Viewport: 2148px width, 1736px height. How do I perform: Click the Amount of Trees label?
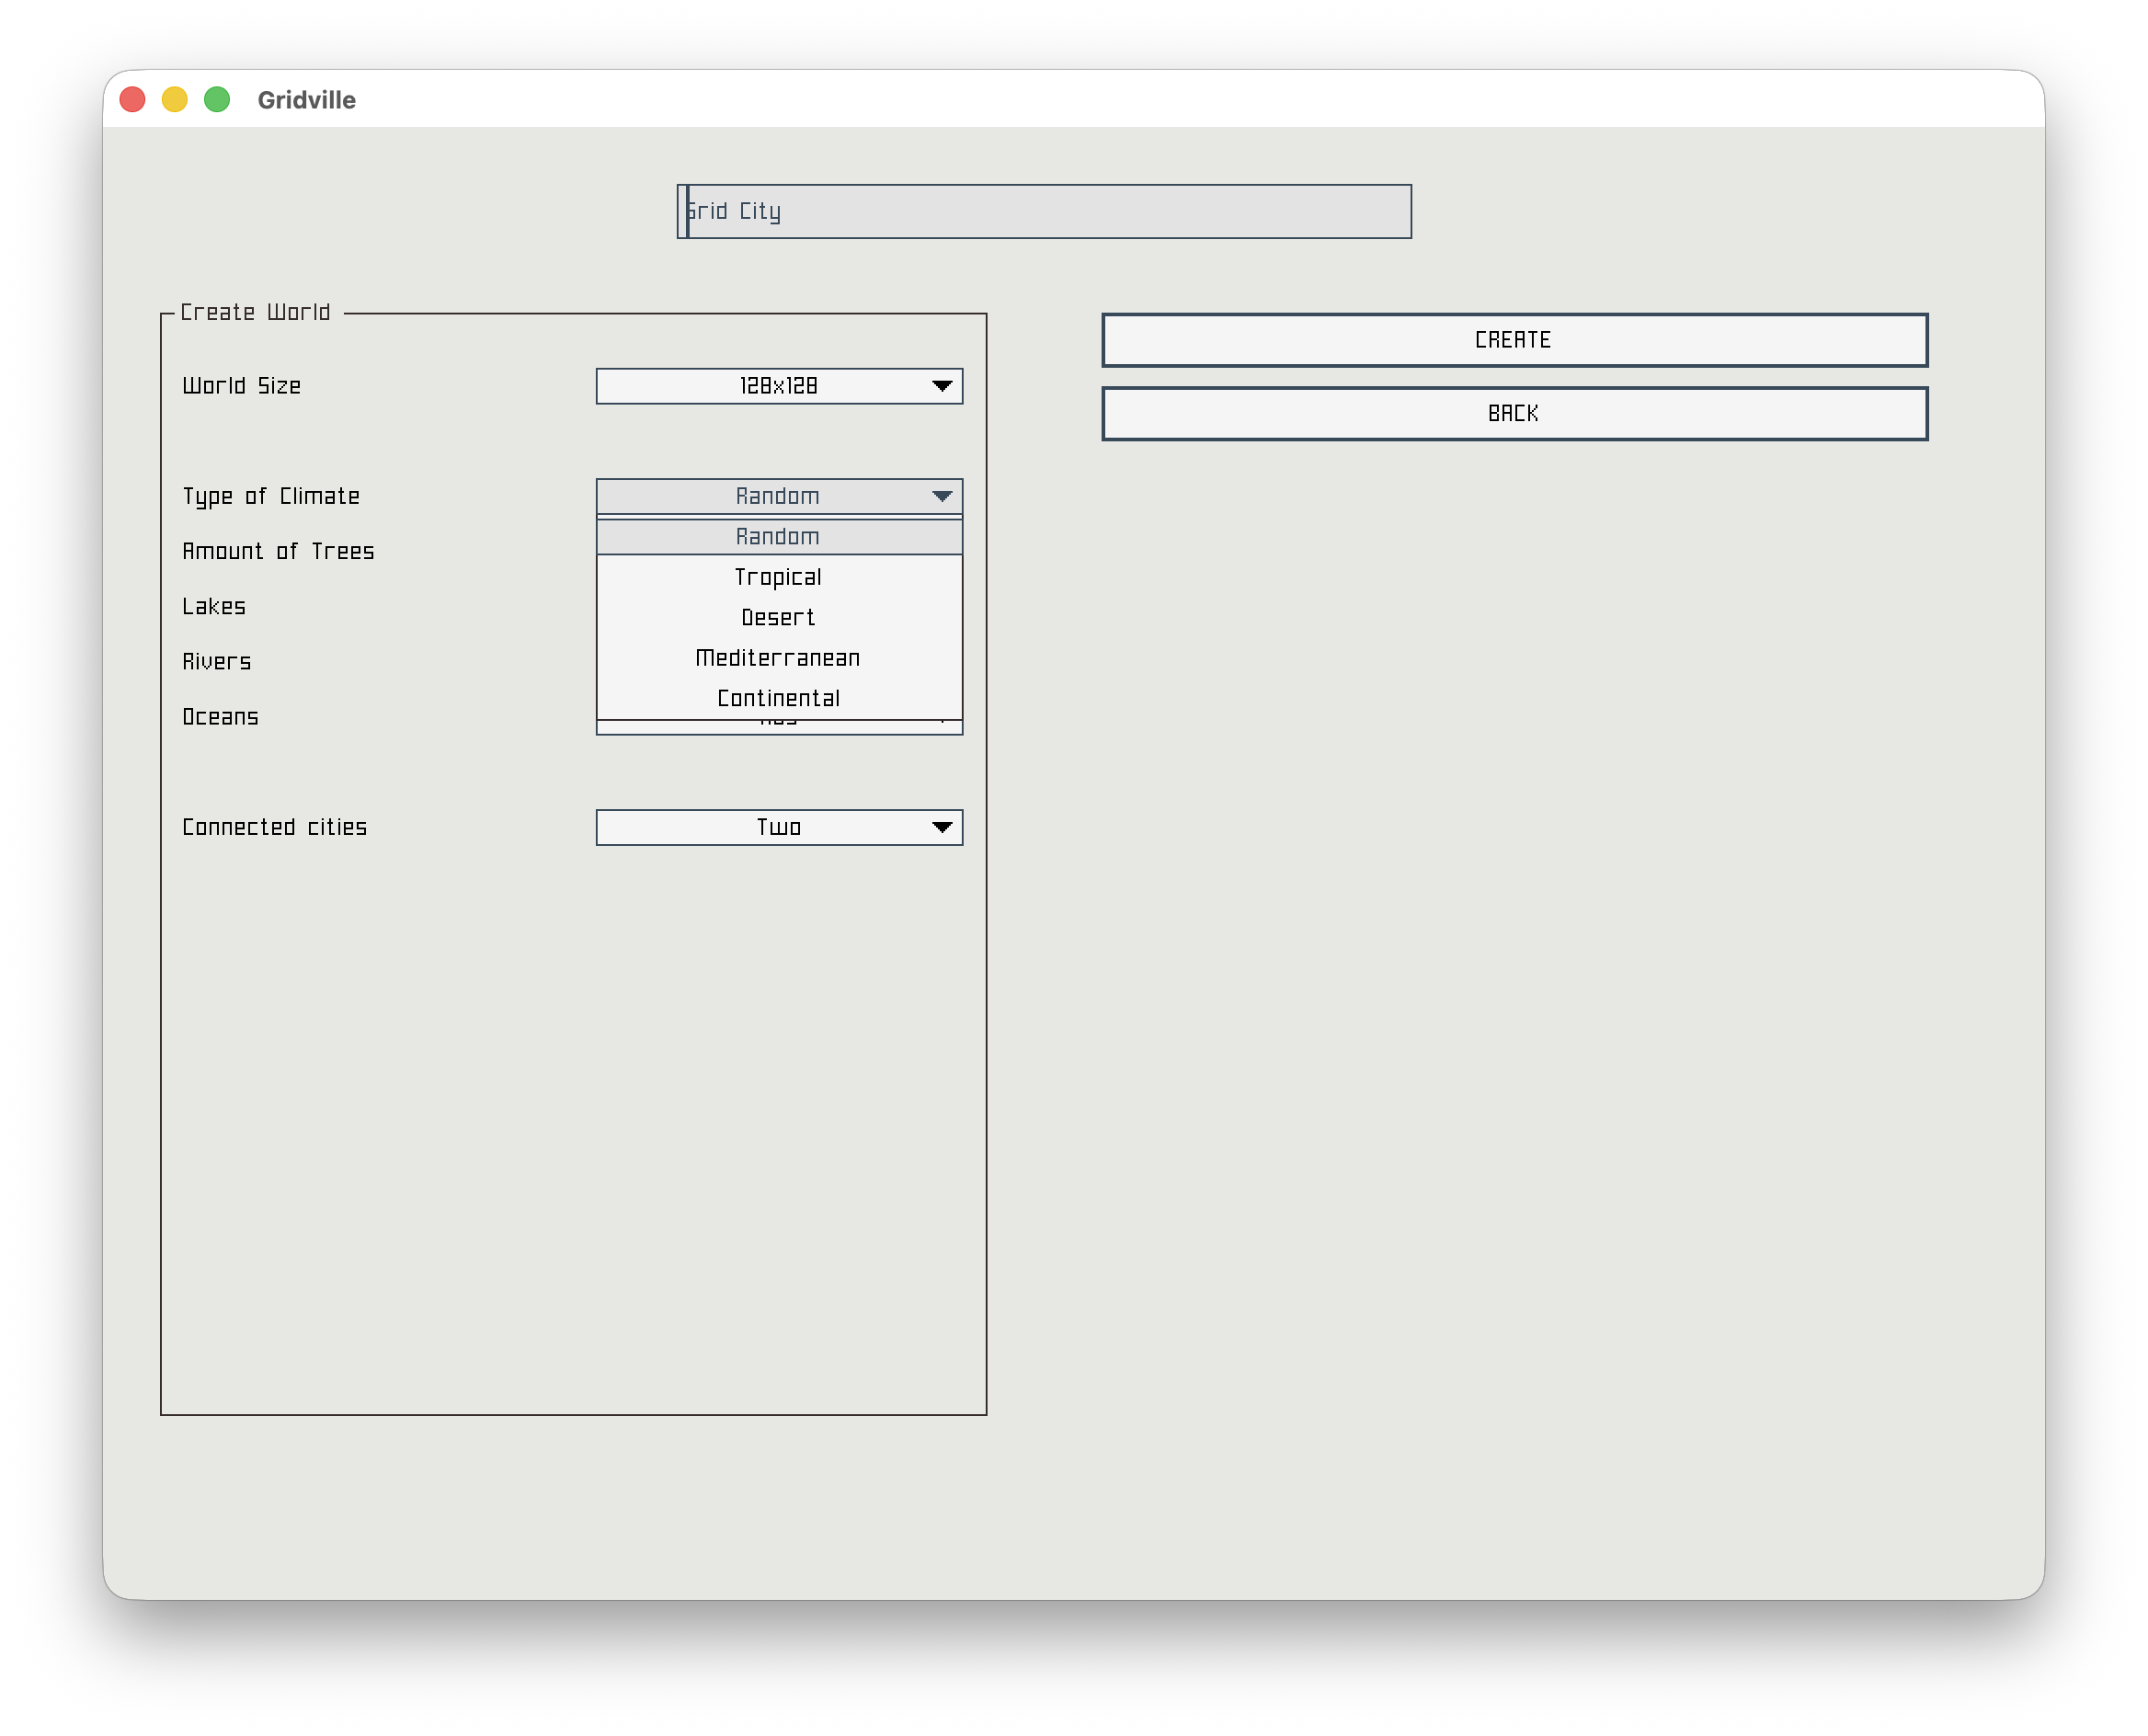click(278, 551)
